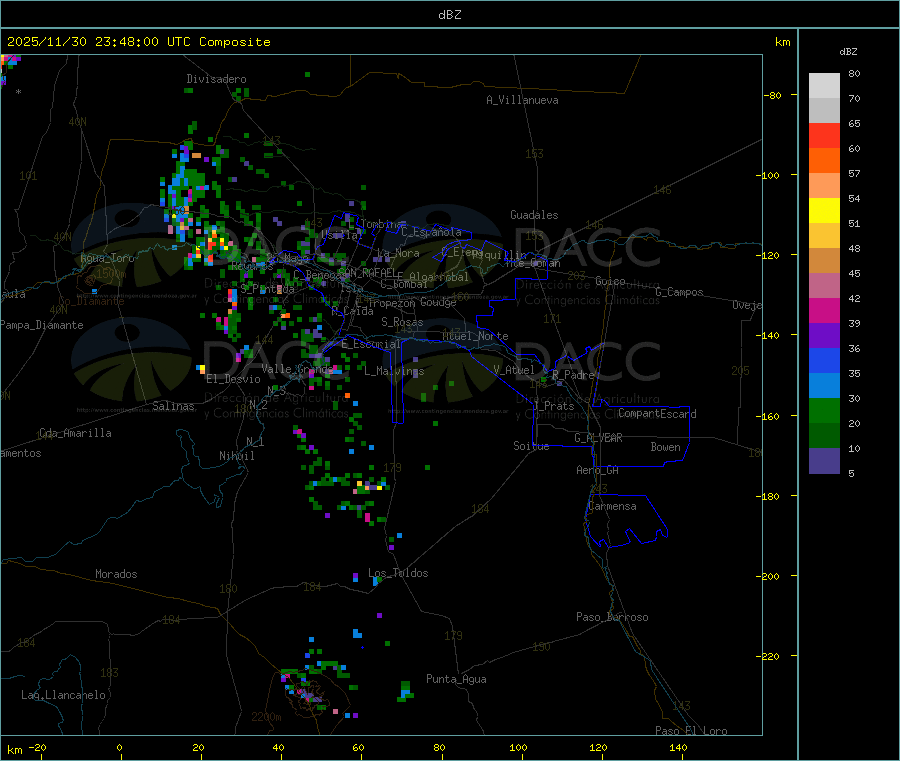
Task: Click the 'Soitue' place label
Action: [531, 446]
